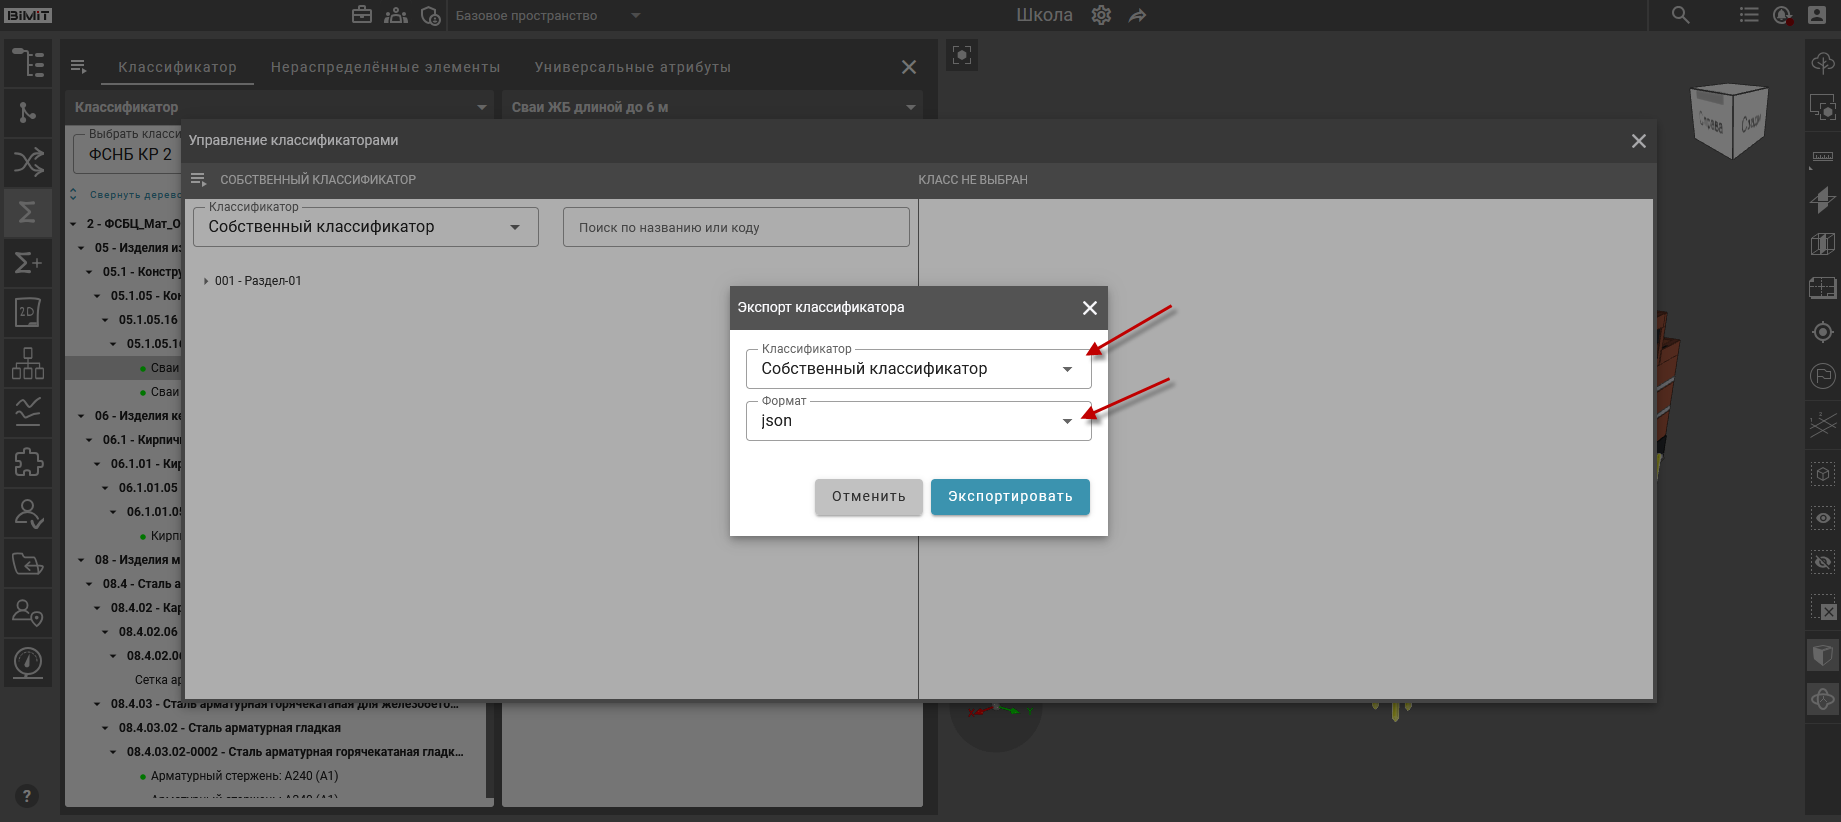This screenshot has height=822, width=1841.
Task: Click the search magnifier icon in top bar
Action: point(1680,15)
